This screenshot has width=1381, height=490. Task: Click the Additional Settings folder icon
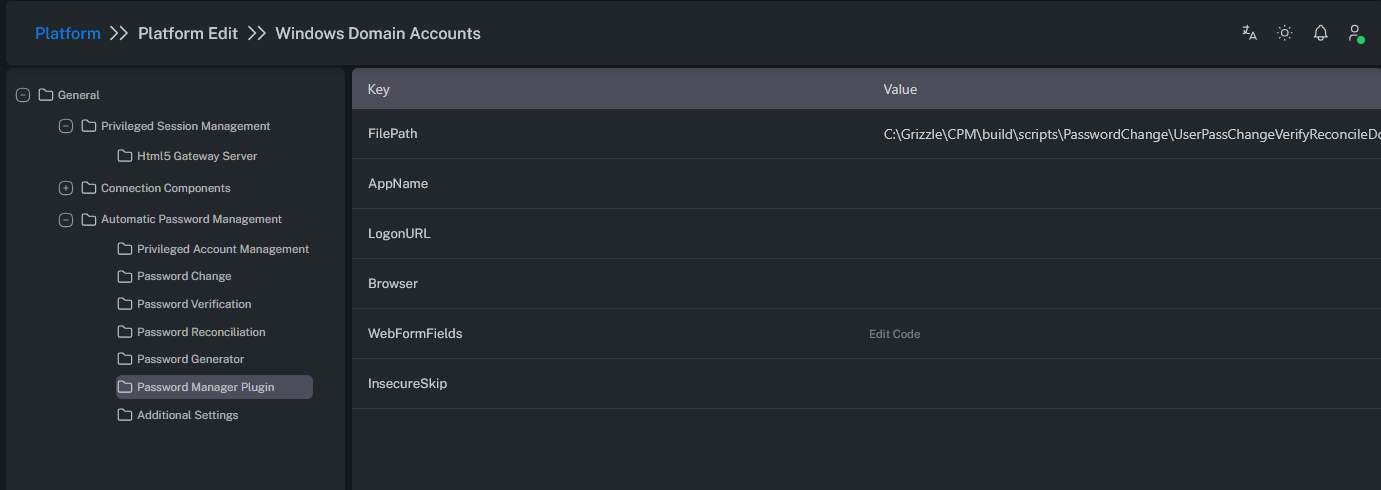(x=125, y=415)
